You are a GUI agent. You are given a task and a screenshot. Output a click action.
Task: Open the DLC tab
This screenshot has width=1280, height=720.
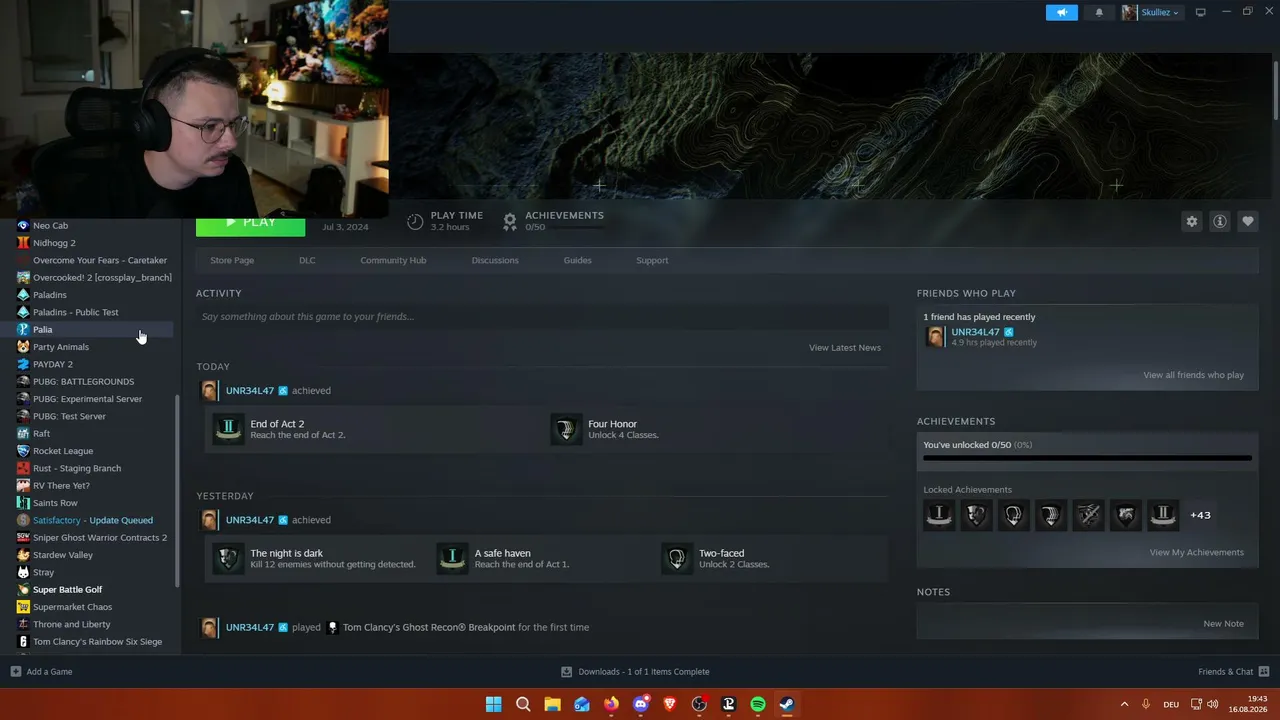307,260
